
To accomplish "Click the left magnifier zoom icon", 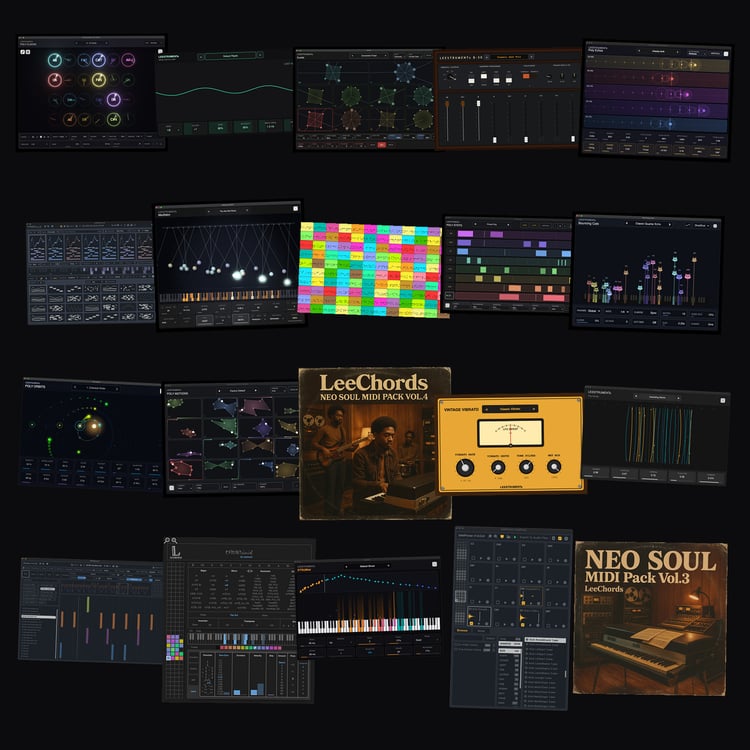I will point(167,540).
